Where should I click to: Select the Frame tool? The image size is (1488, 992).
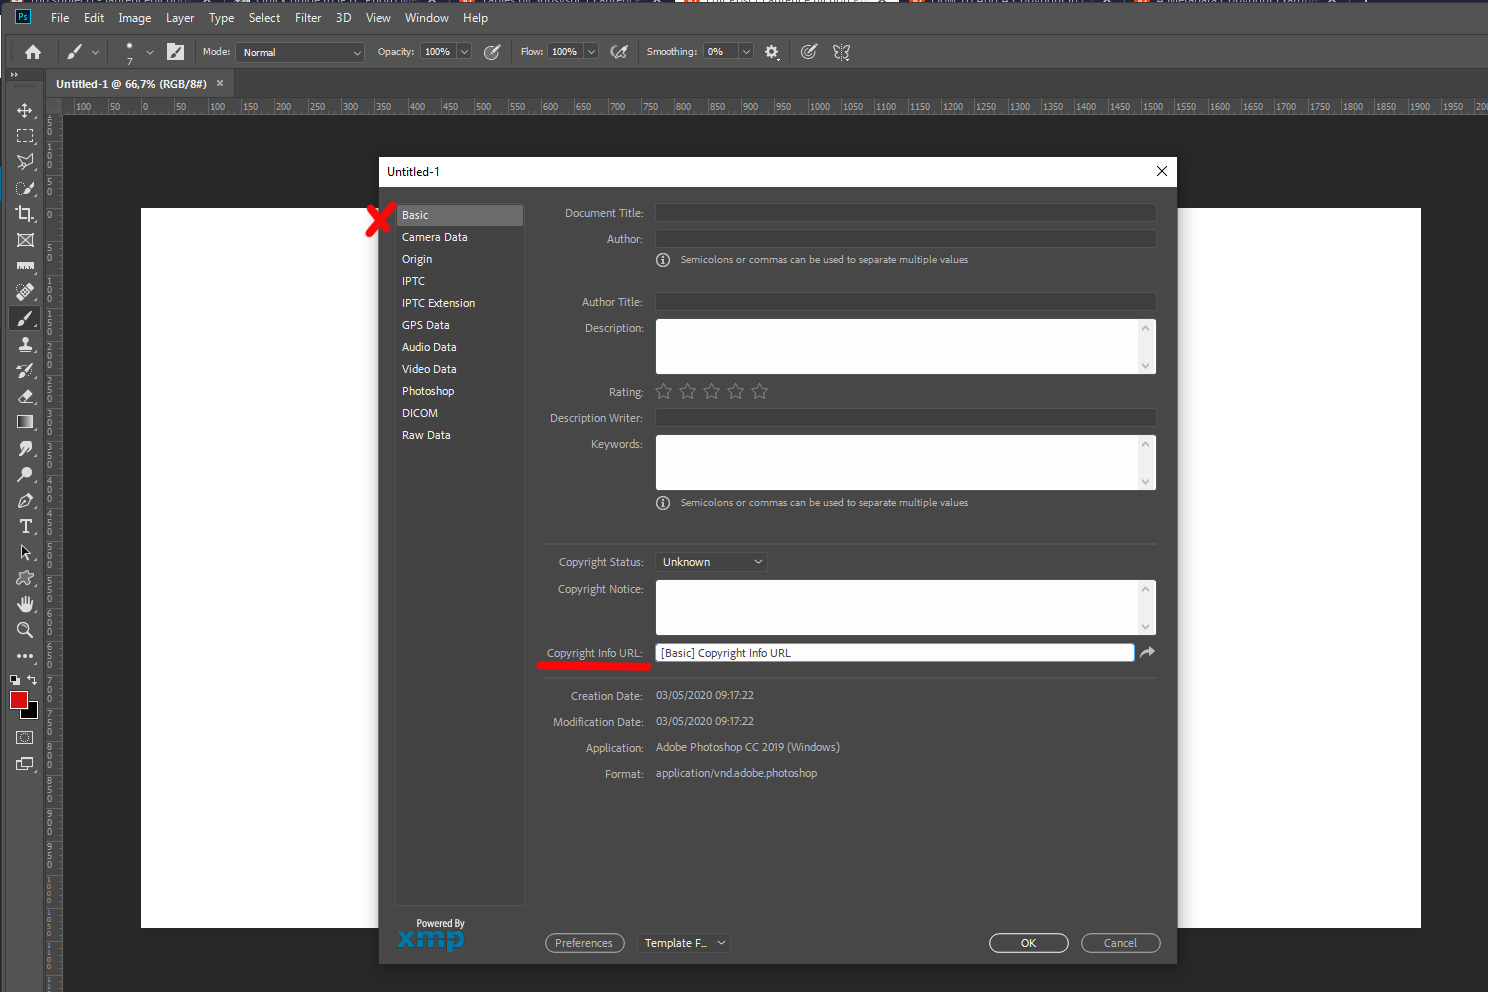pyautogui.click(x=25, y=240)
